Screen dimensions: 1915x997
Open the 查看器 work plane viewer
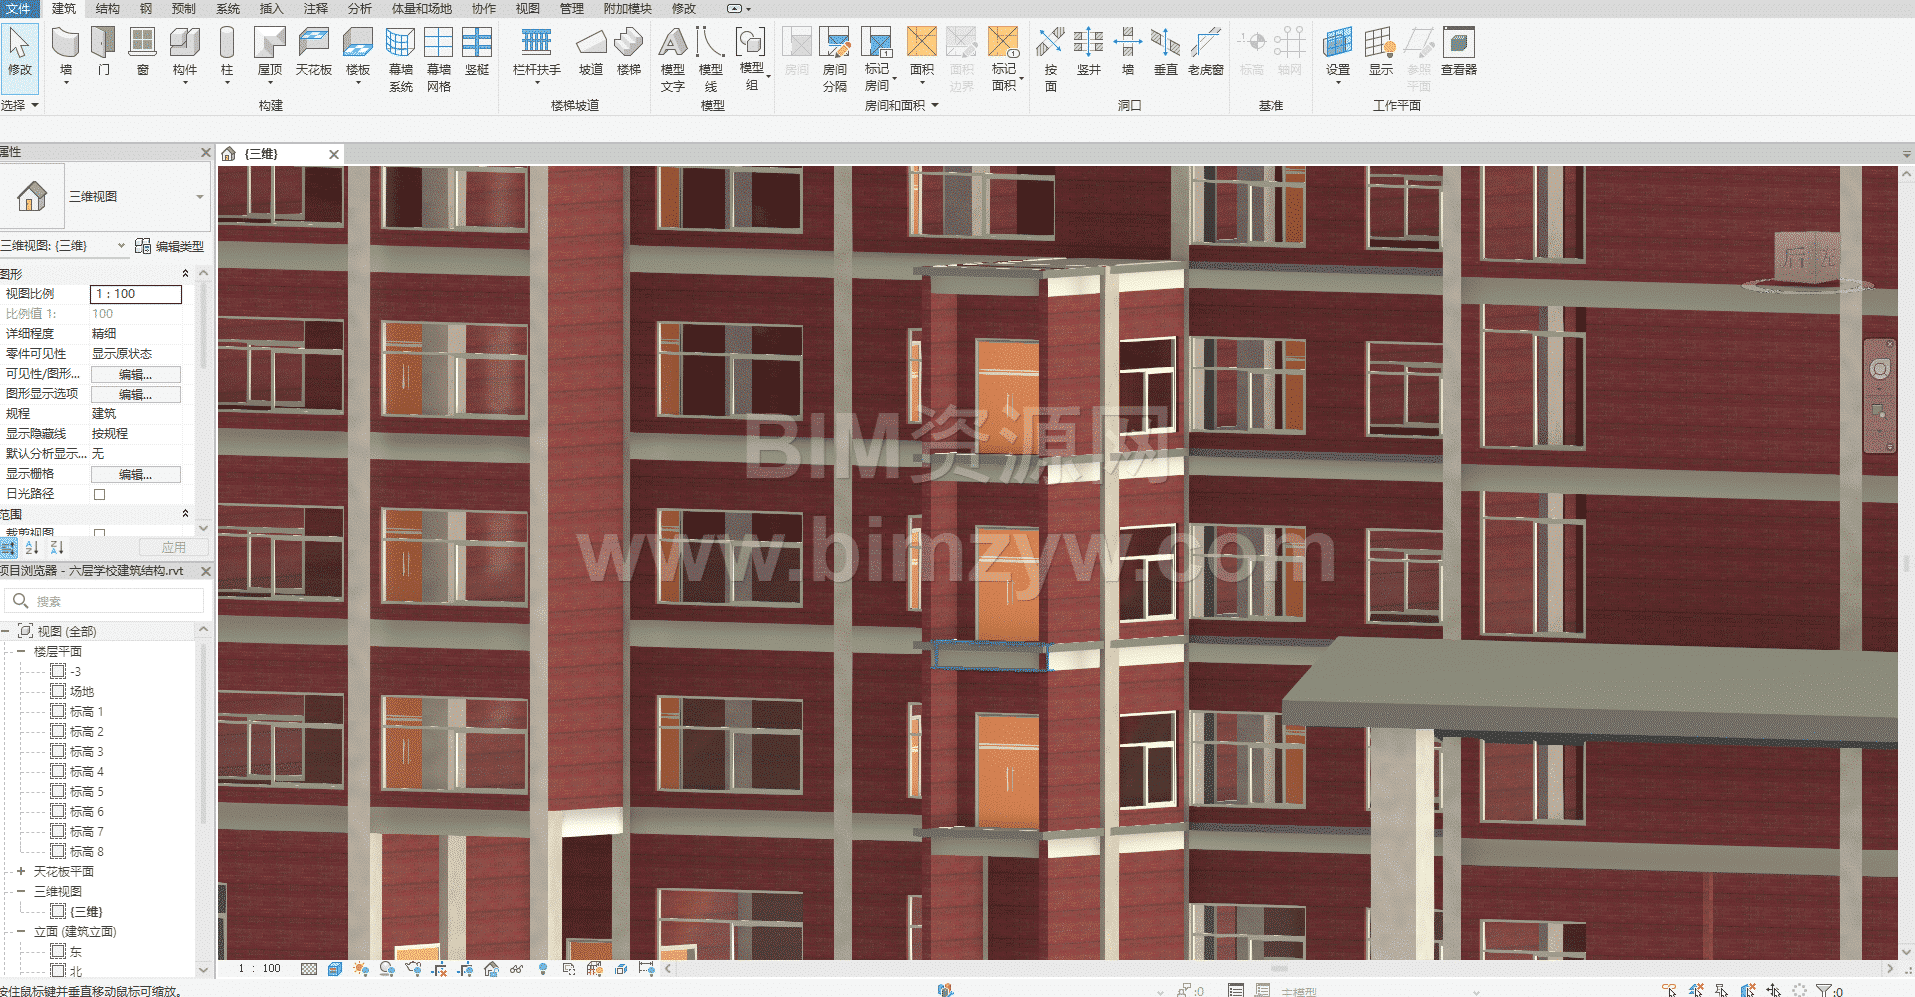coord(1459,51)
